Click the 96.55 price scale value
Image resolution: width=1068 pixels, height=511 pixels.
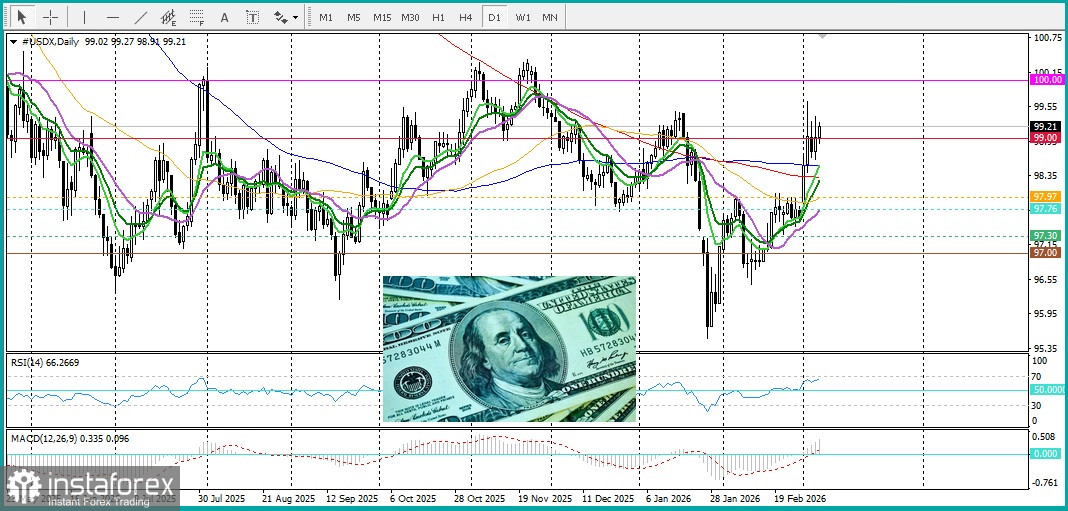tap(1047, 279)
